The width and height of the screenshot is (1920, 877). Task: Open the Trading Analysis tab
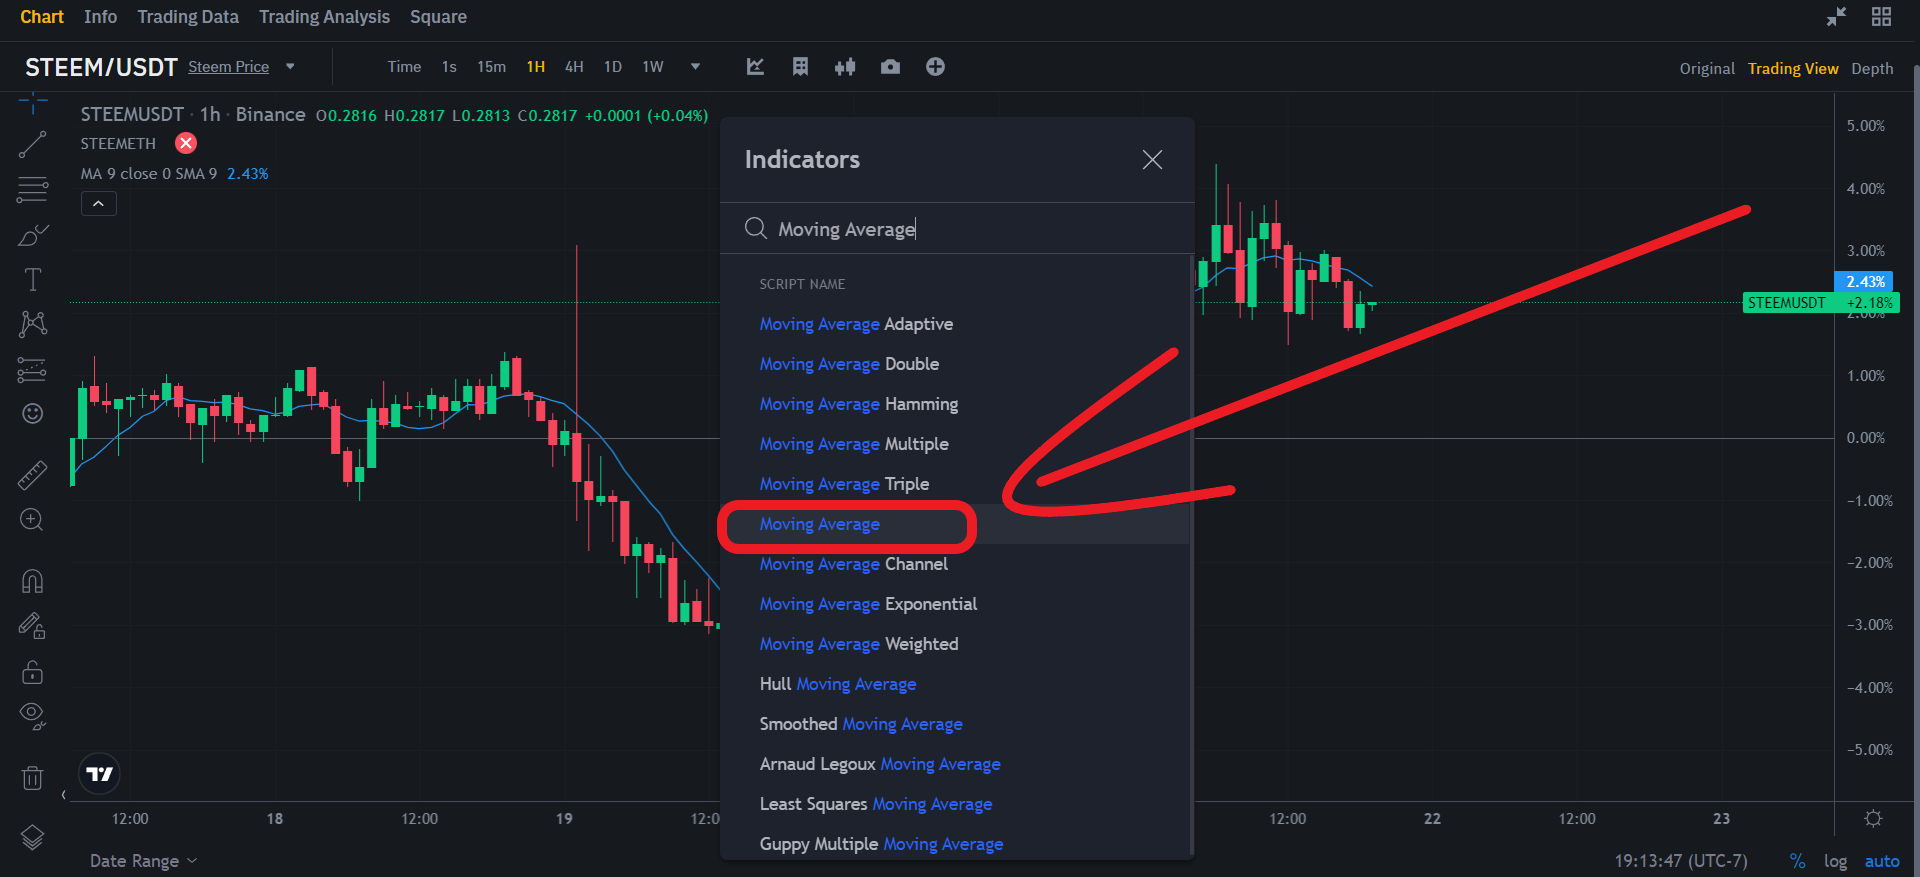[x=324, y=17]
